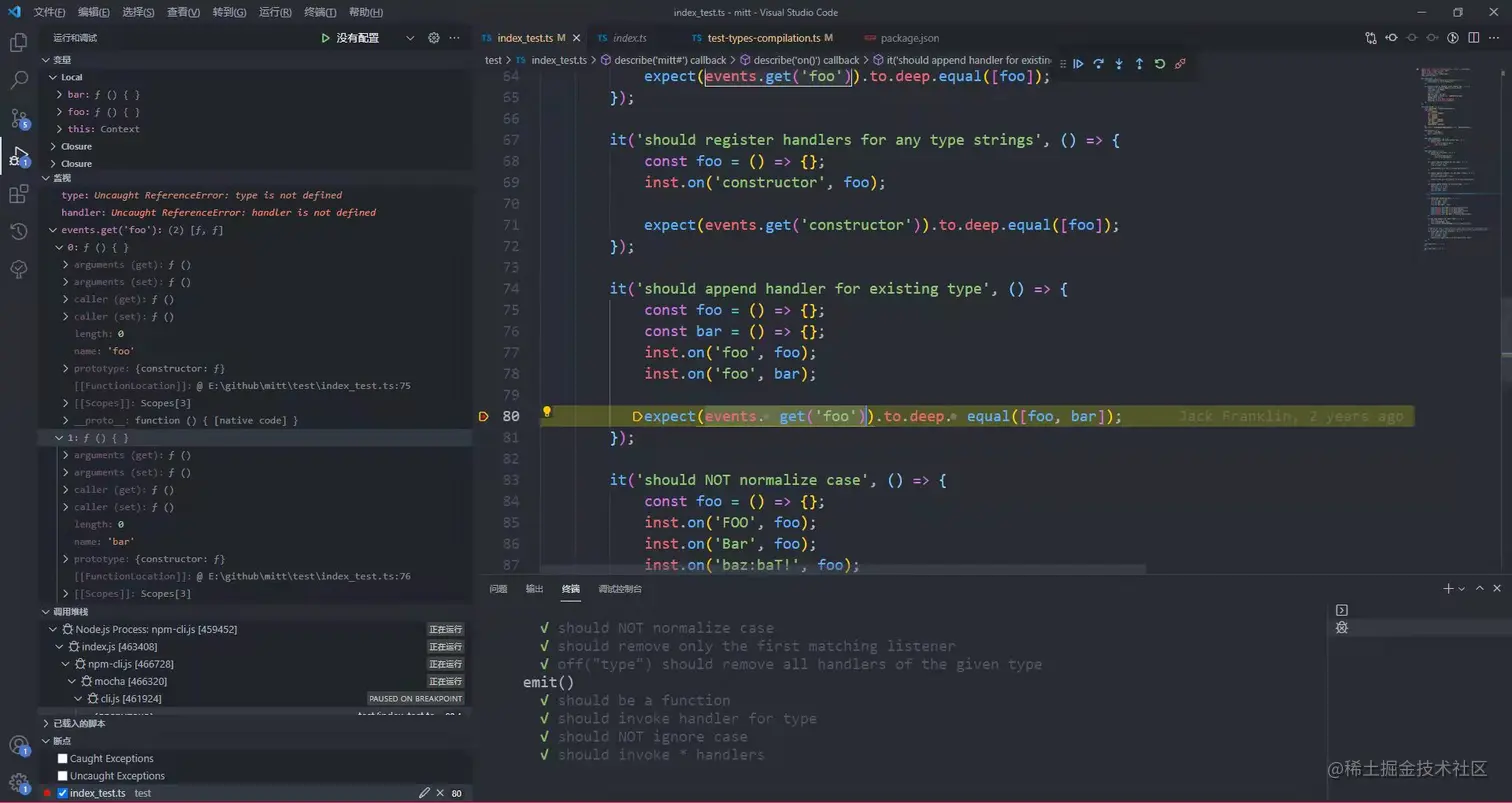This screenshot has height=803, width=1512.
Task: Open the Search view in activity bar
Action: tap(18, 80)
